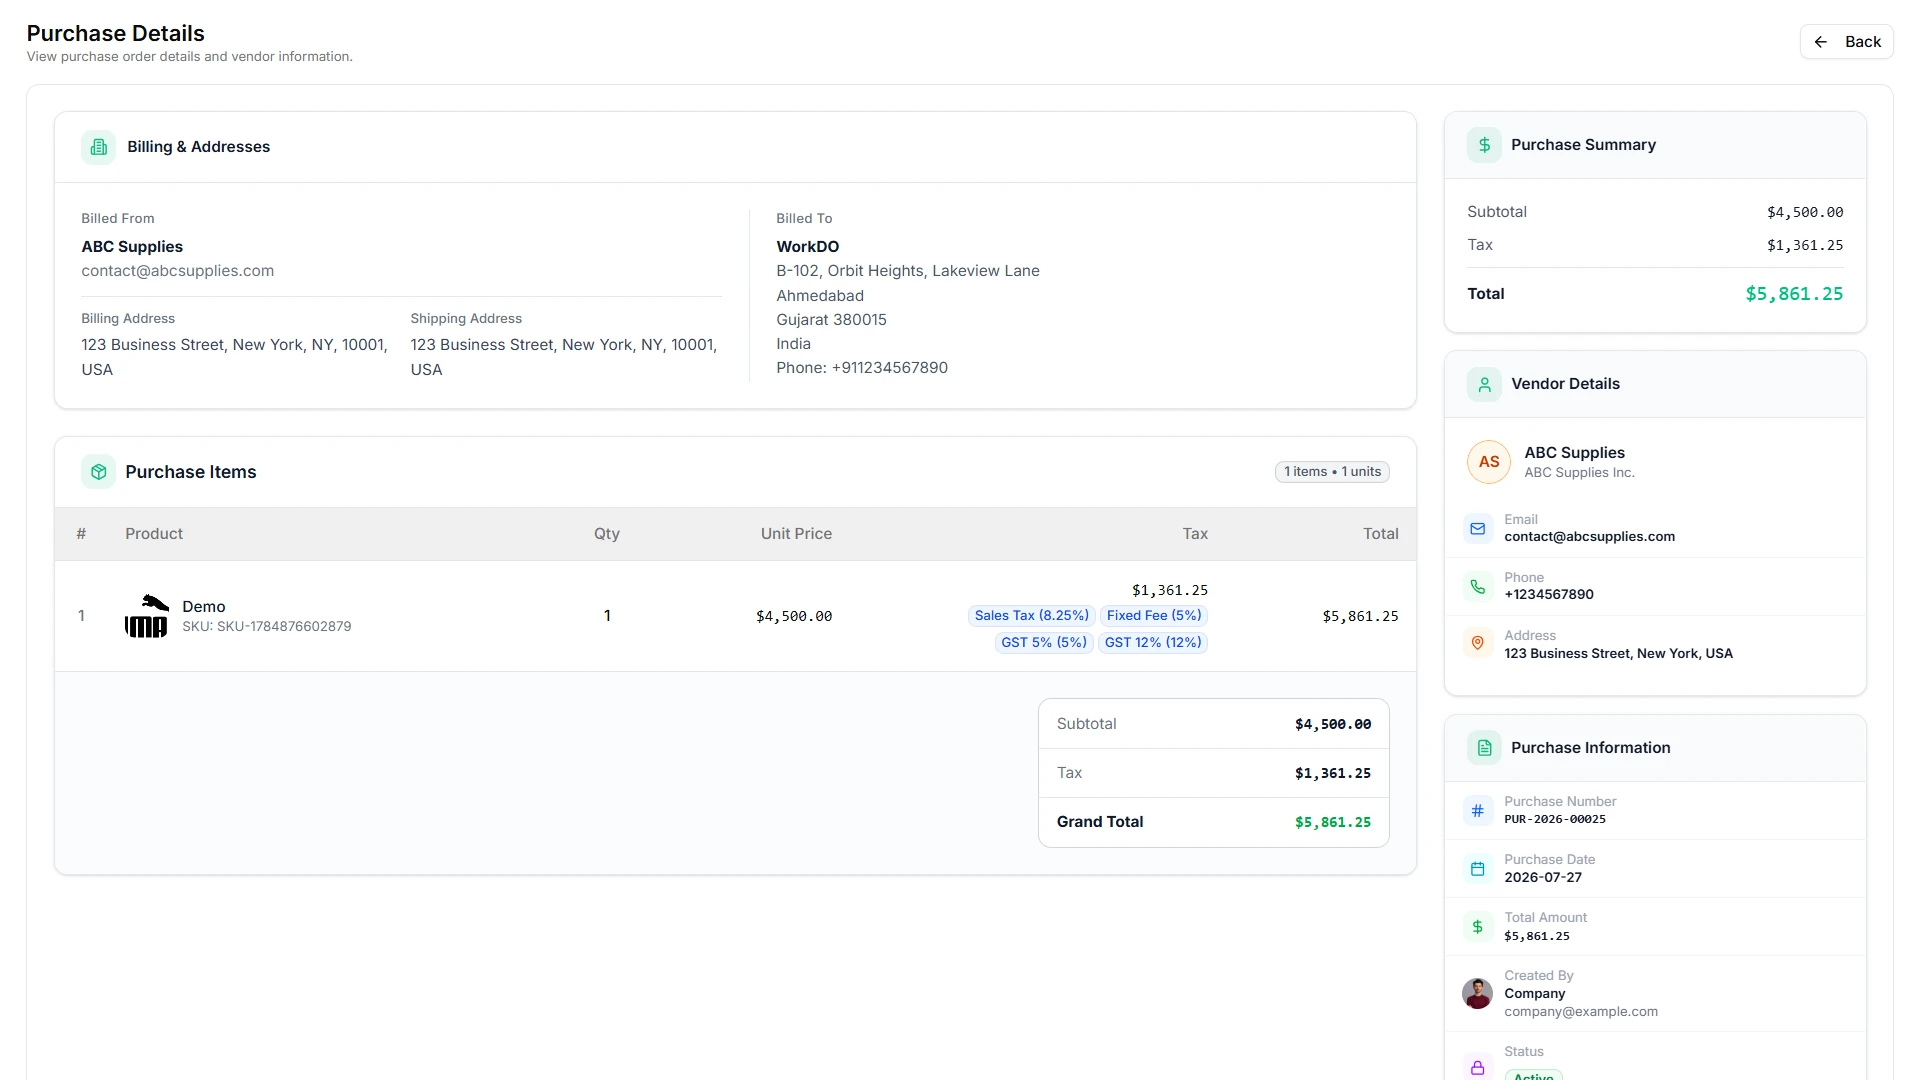Click the GST 12% (12%) badge
Image resolution: width=1920 pixels, height=1080 pixels.
click(x=1153, y=643)
